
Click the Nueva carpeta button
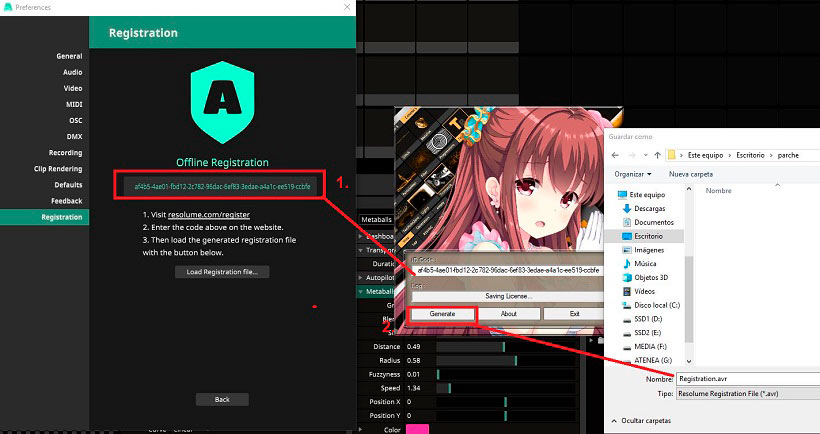(691, 174)
